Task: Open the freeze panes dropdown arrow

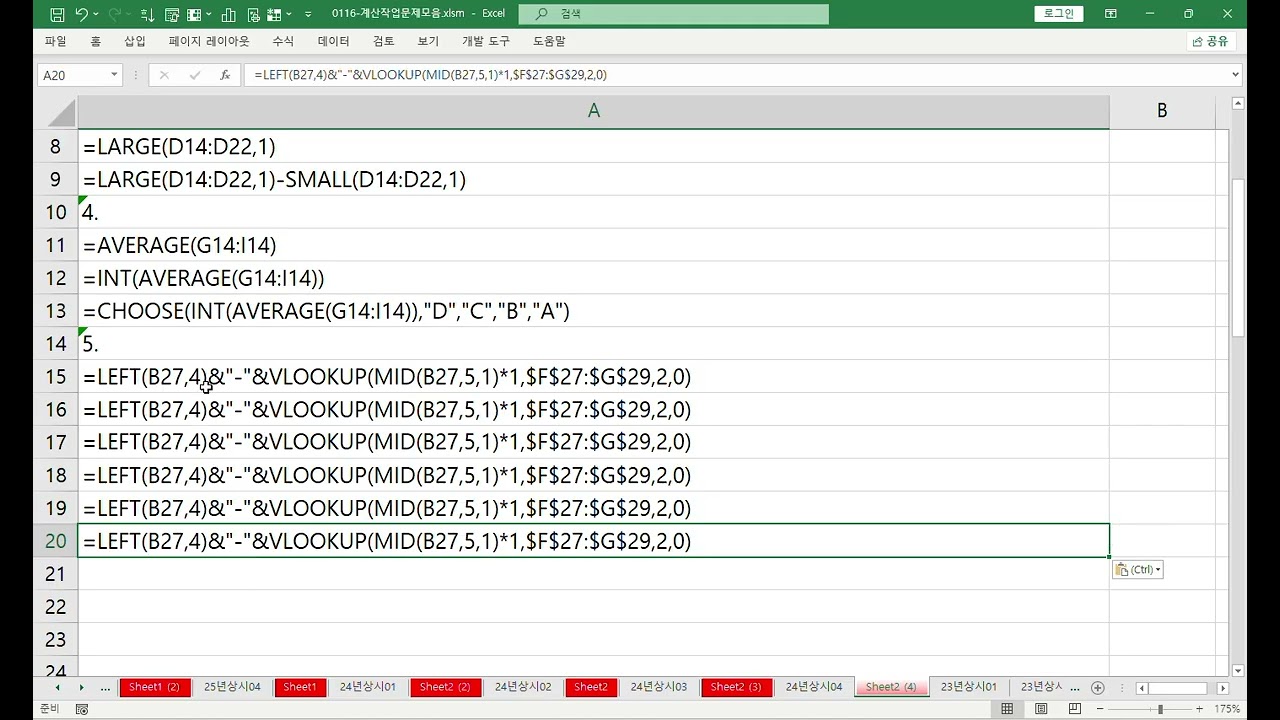Action: (x=207, y=14)
